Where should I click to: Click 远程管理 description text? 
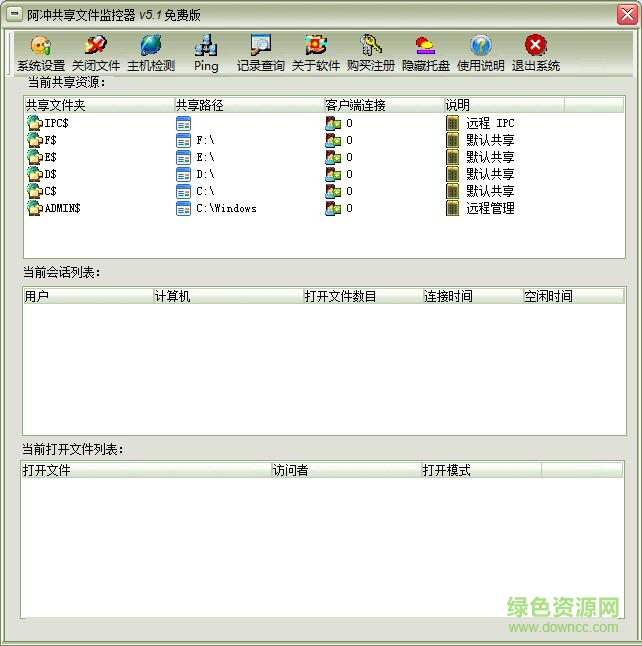[490, 208]
